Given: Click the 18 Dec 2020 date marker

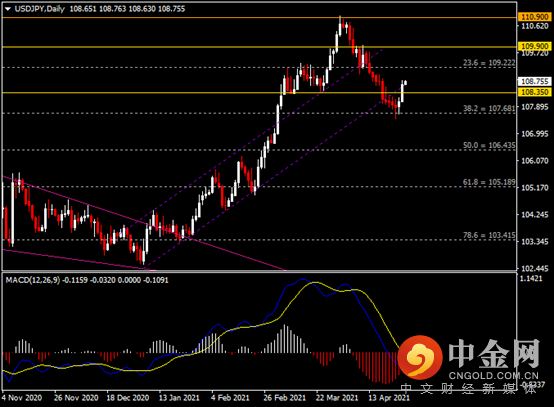Looking at the screenshot, I should coord(128,398).
